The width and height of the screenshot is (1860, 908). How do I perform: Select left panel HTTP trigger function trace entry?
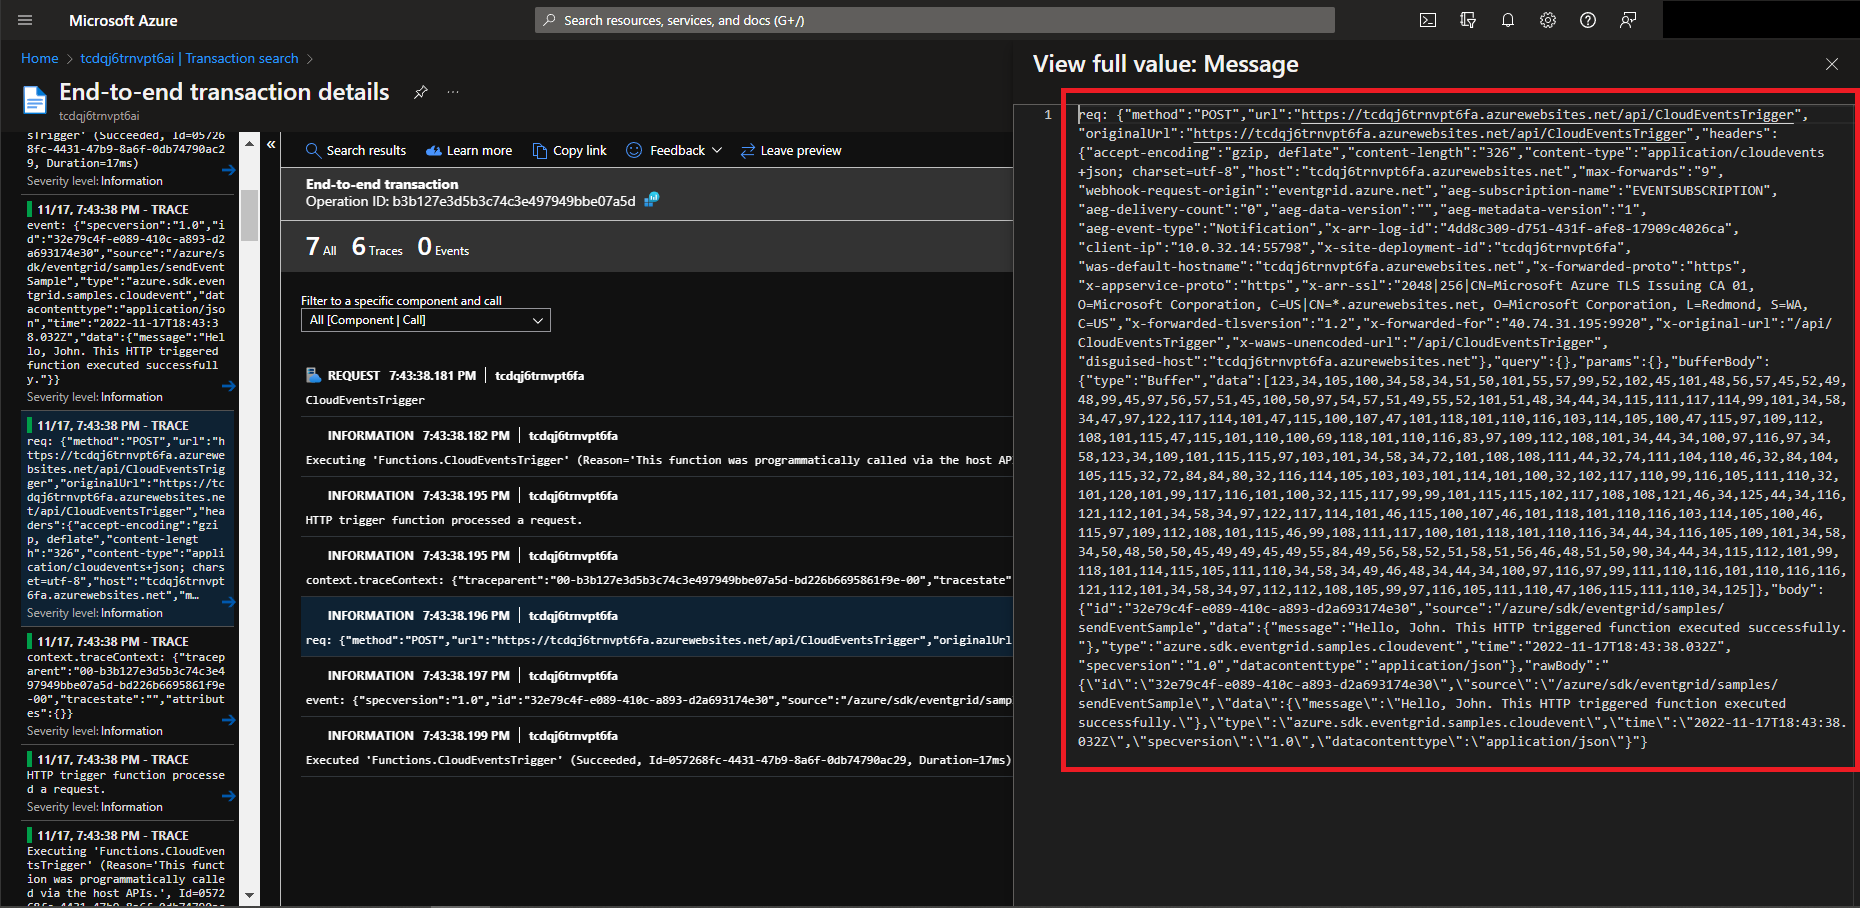click(128, 782)
